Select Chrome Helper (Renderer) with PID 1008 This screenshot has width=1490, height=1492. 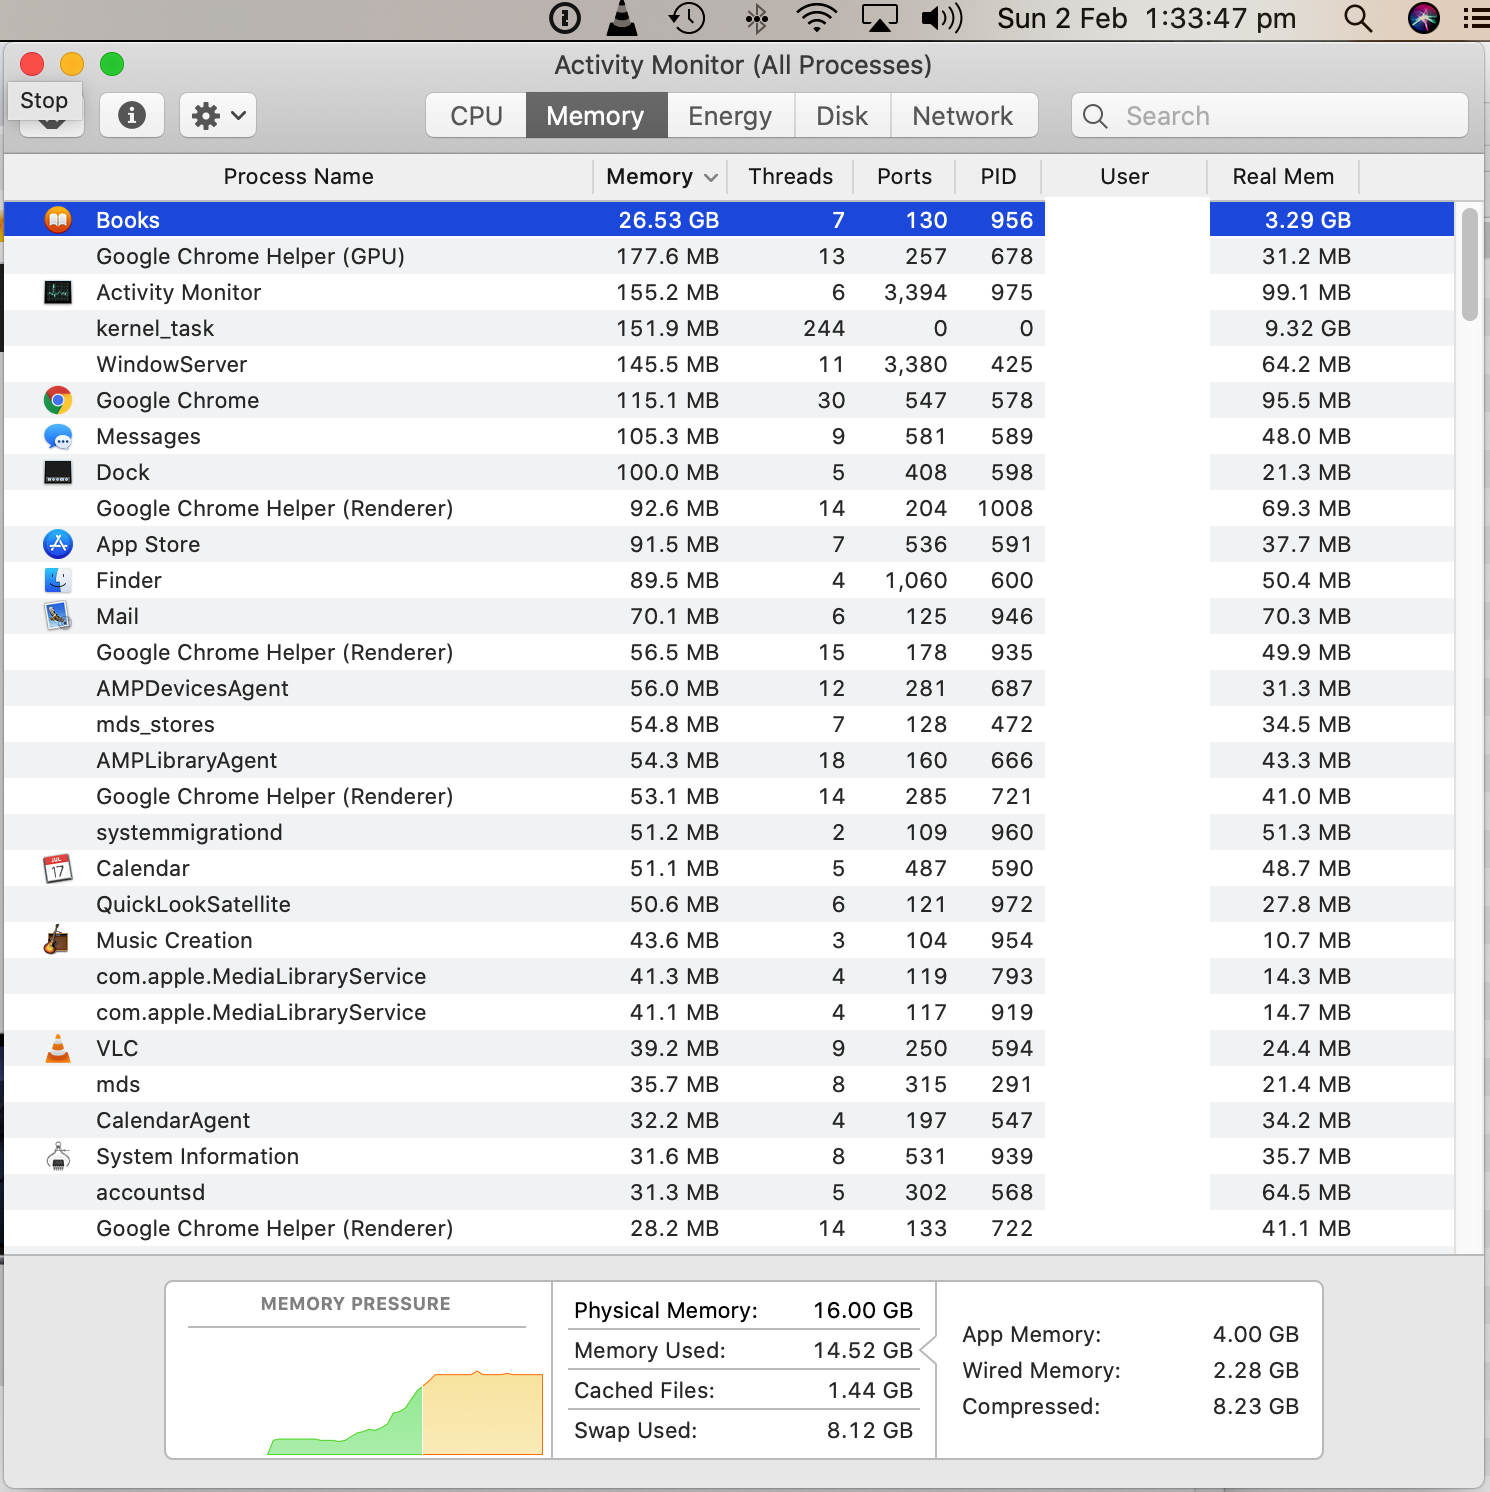pos(728,508)
